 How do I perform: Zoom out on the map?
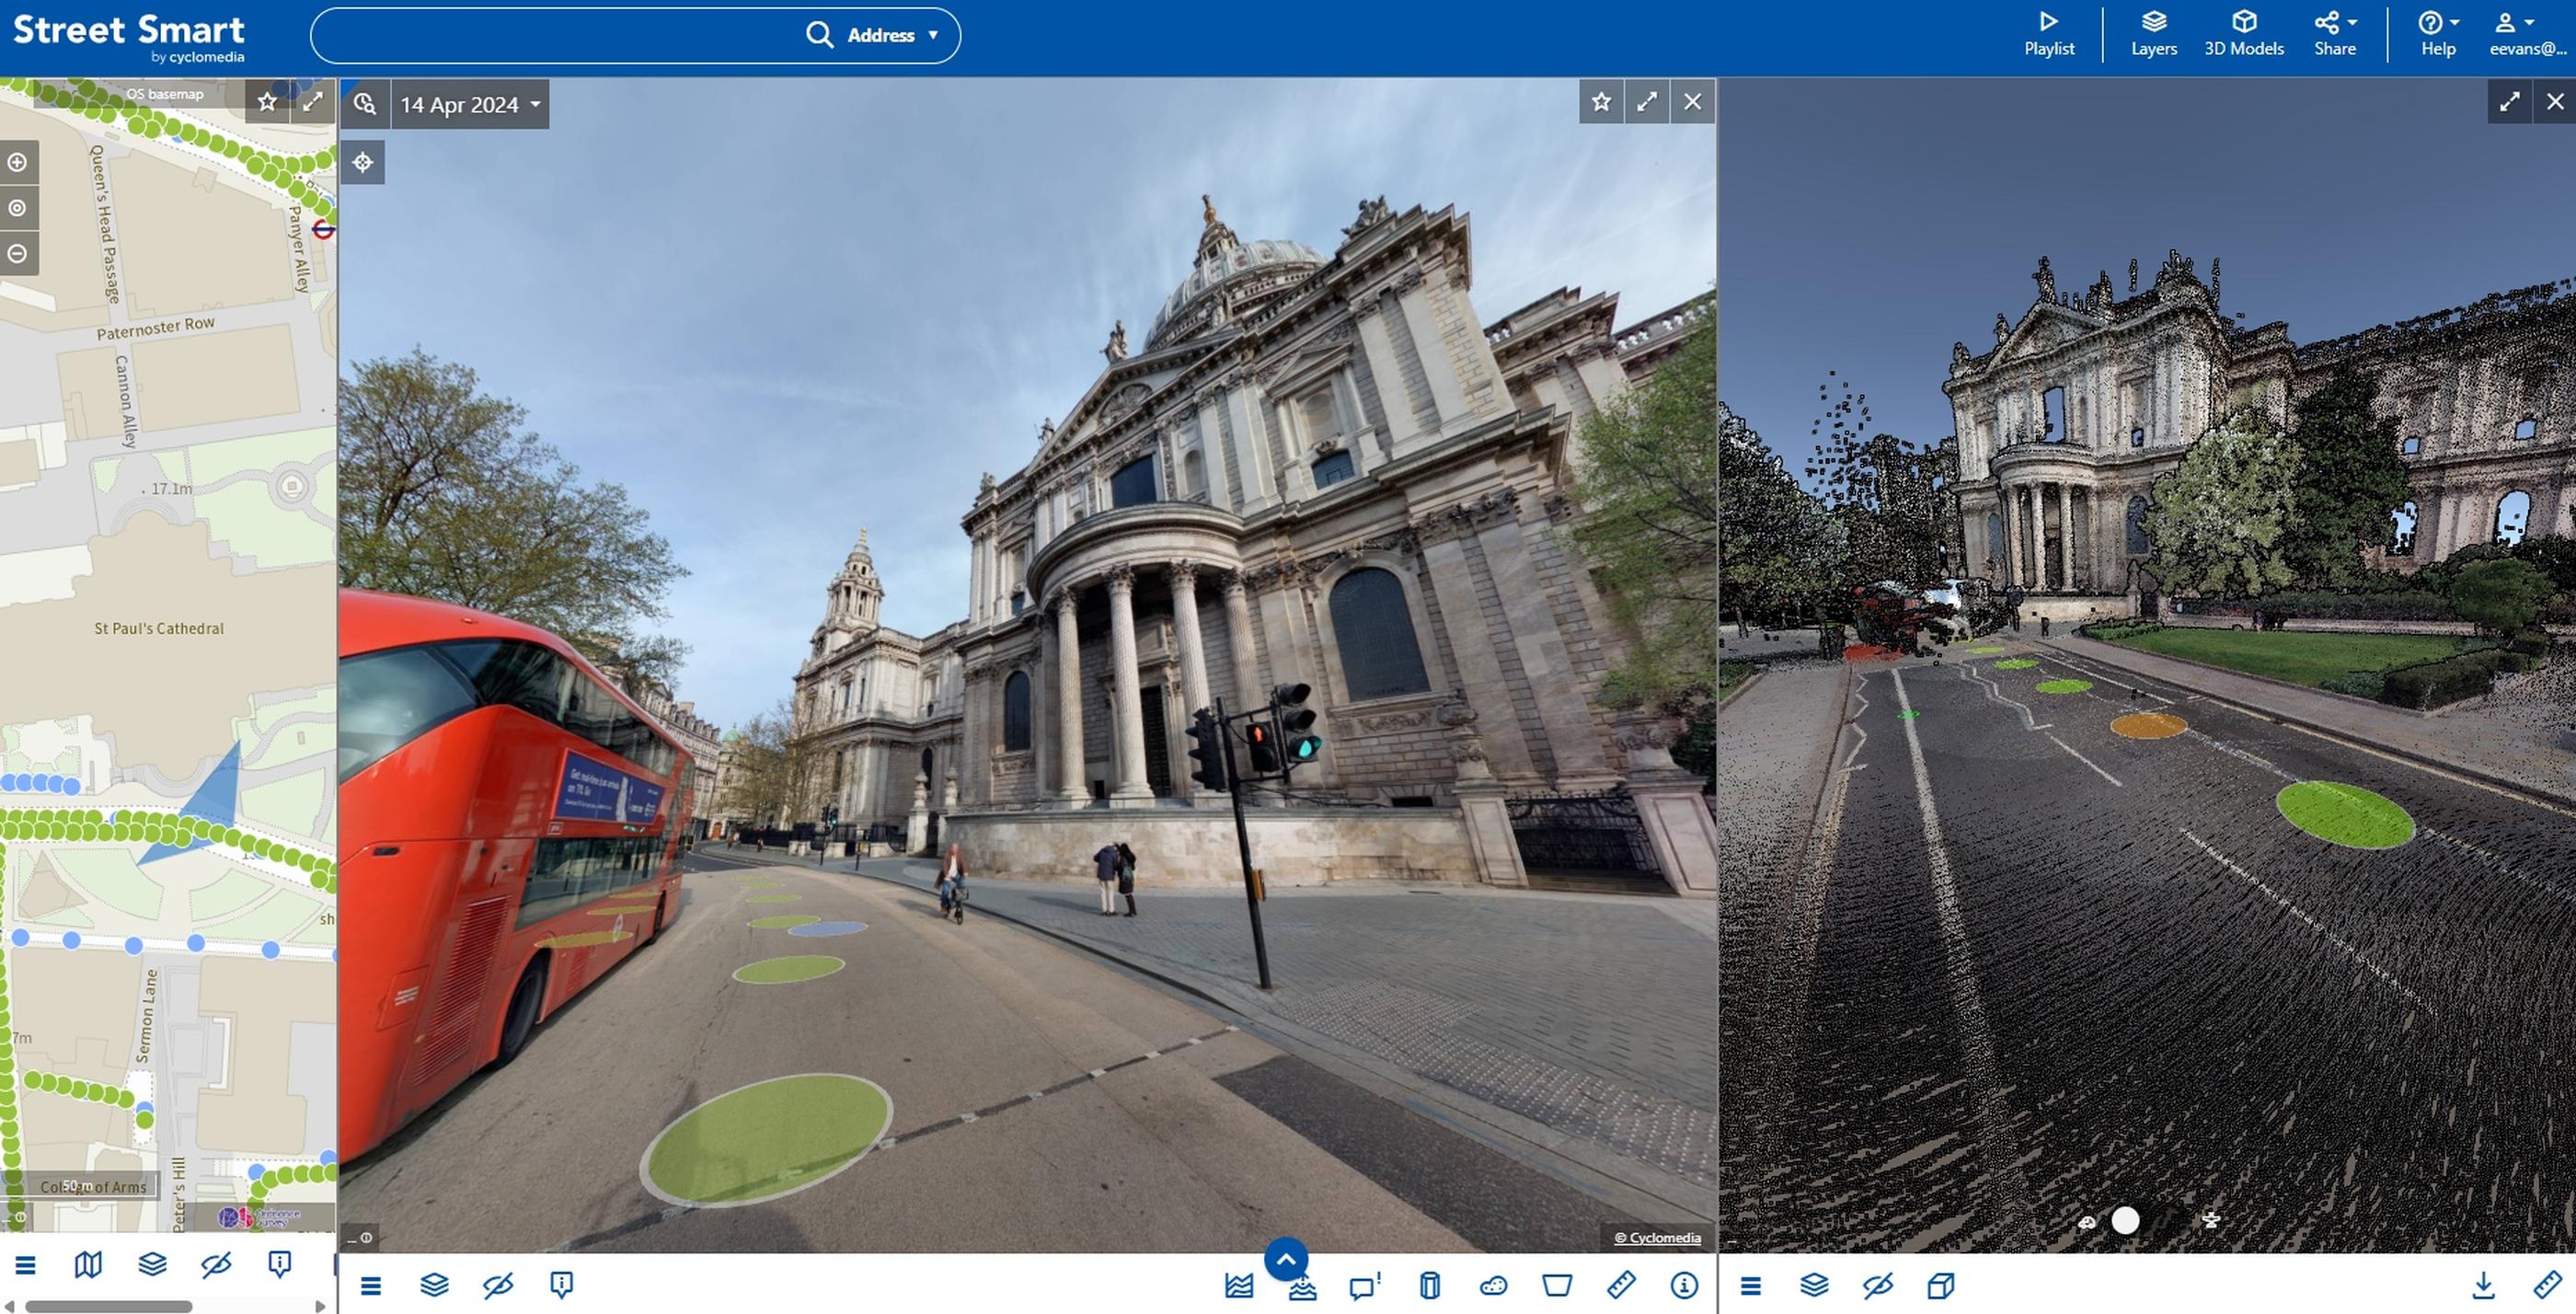pyautogui.click(x=17, y=254)
